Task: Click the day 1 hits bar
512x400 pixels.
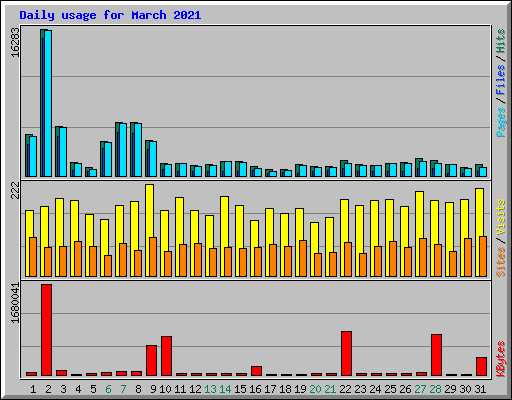Action: (x=27, y=155)
